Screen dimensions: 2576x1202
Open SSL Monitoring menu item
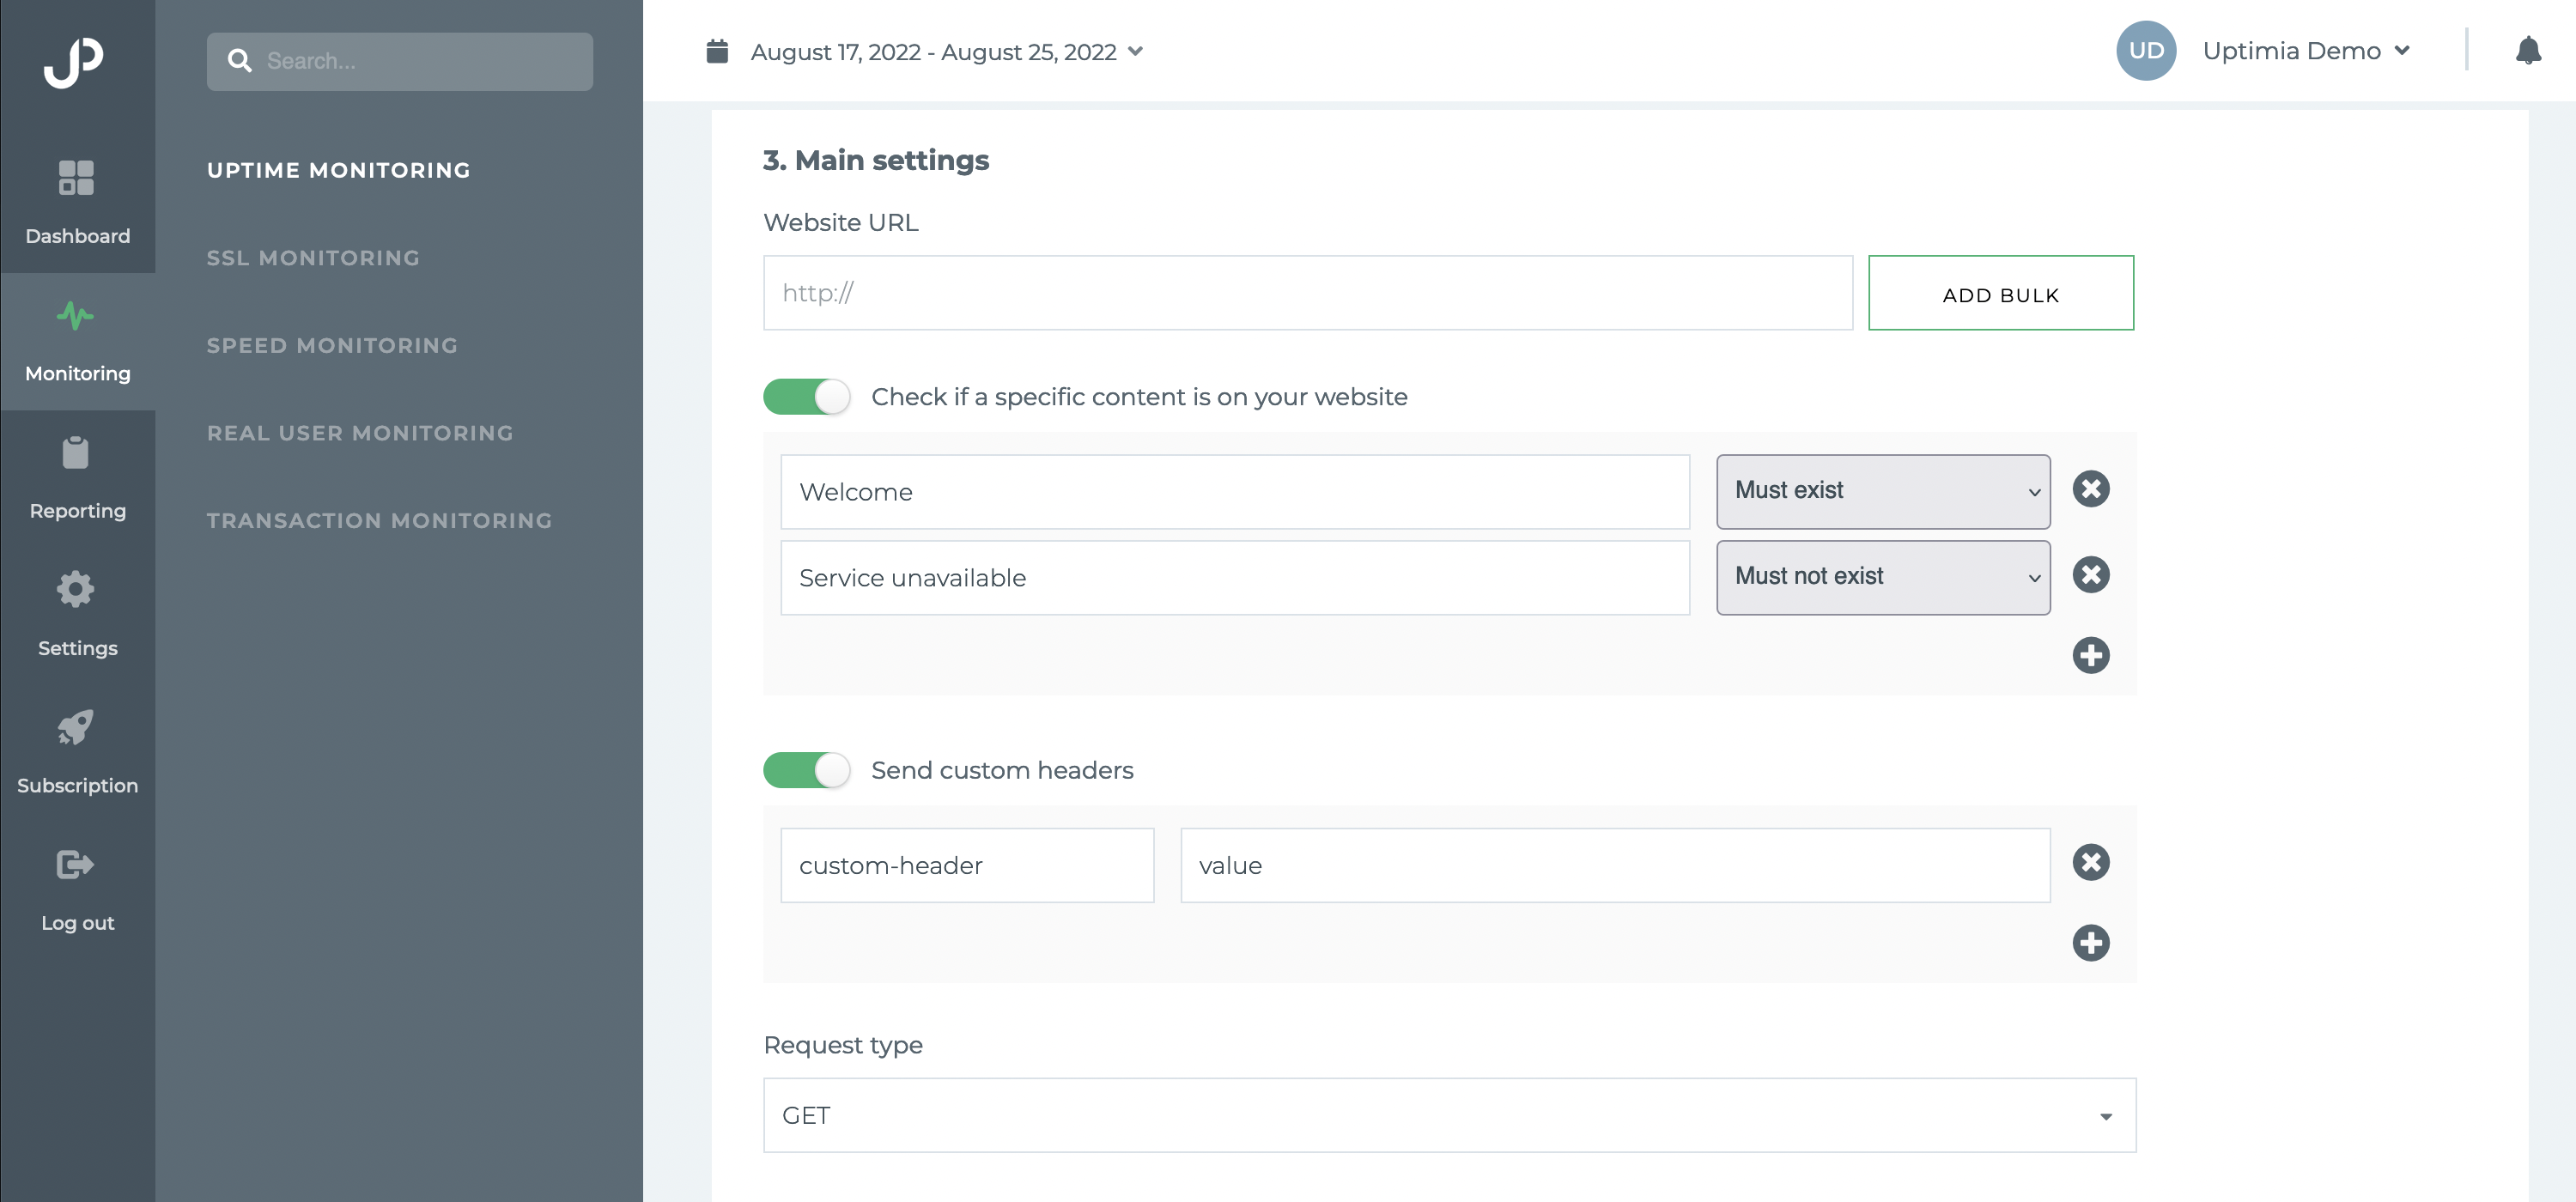click(x=313, y=258)
